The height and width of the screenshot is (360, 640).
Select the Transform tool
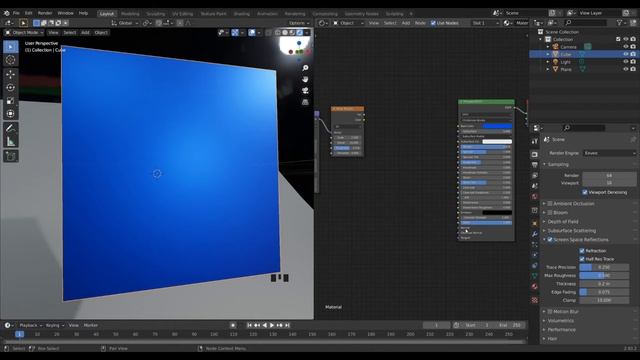[11, 113]
